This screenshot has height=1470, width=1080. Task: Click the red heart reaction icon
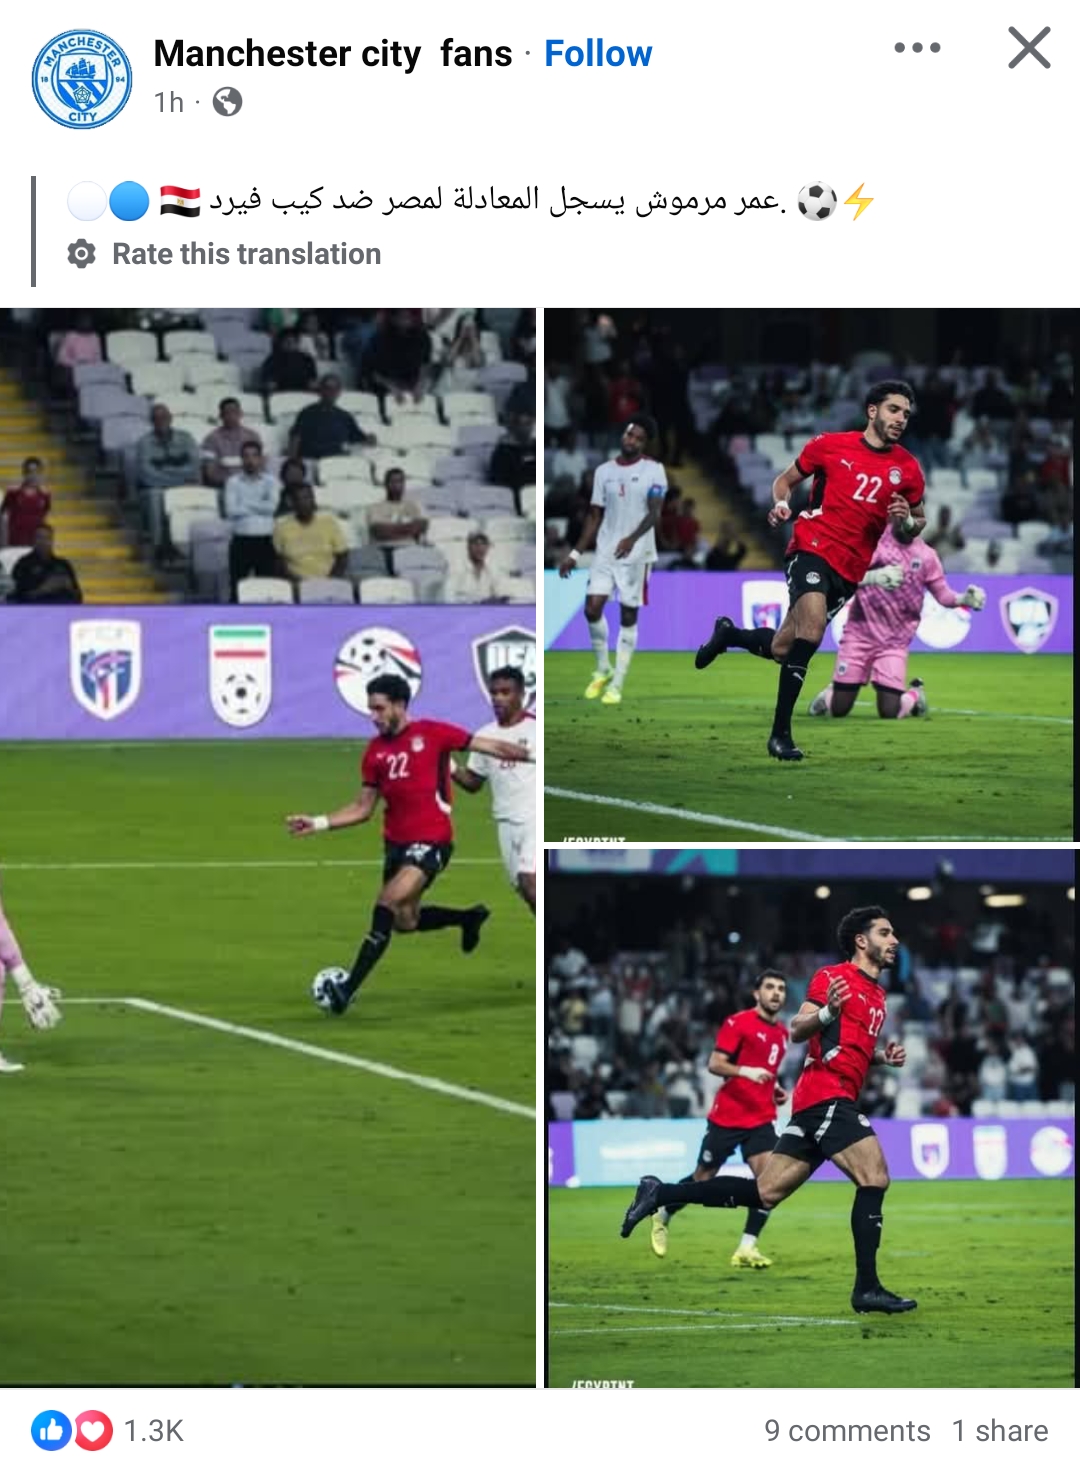[94, 1430]
